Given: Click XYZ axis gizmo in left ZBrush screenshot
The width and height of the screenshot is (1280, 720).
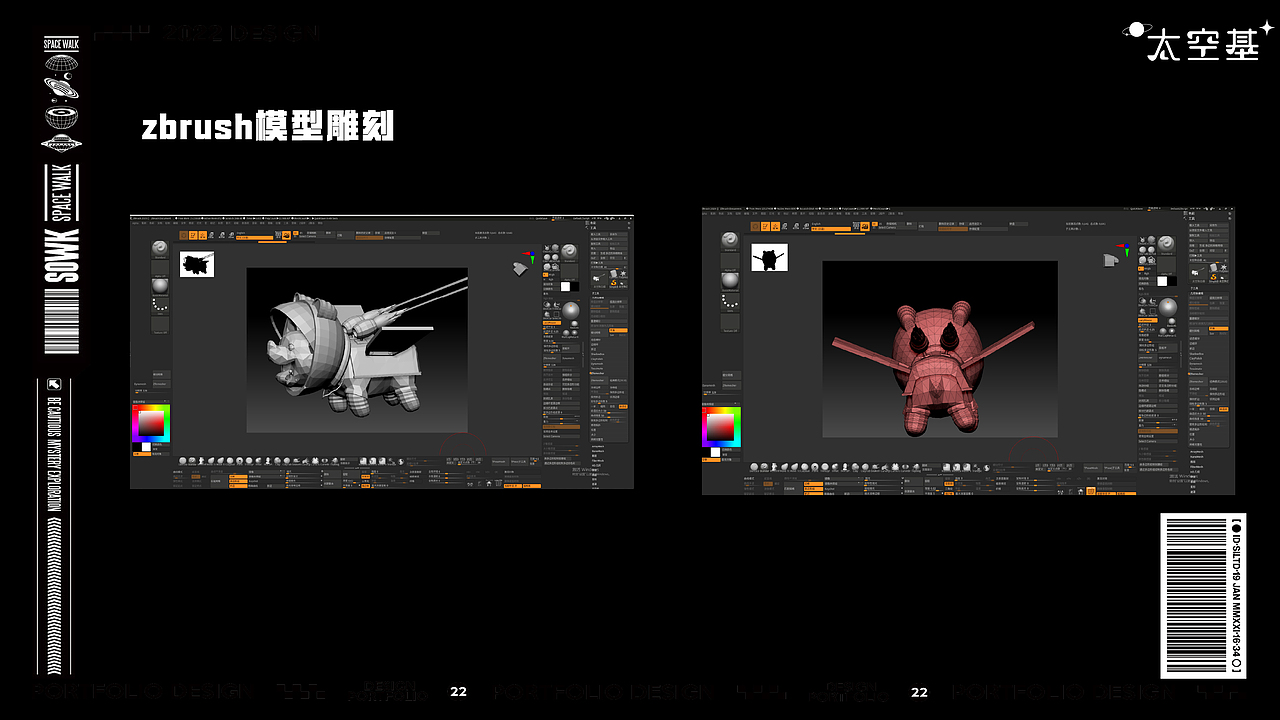Looking at the screenshot, I should pos(528,258).
